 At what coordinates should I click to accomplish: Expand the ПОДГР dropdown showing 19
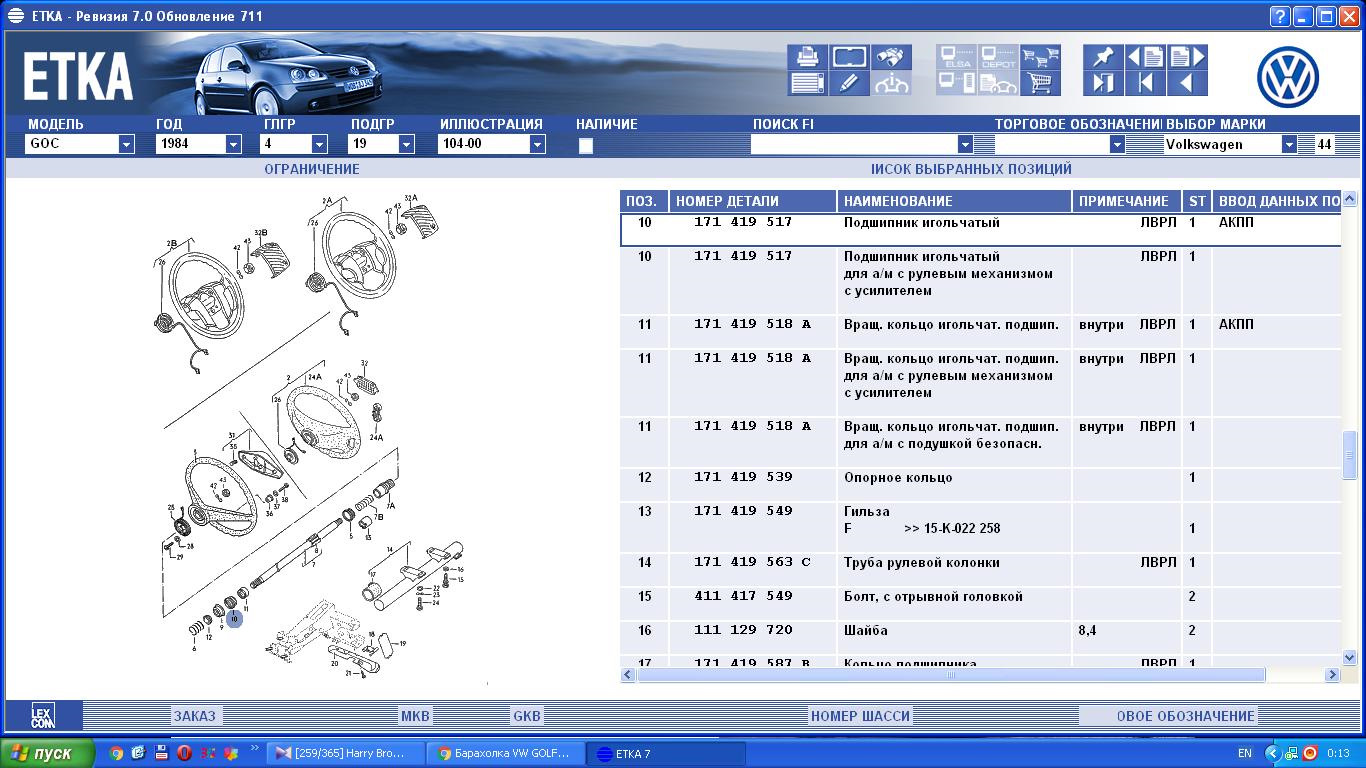[406, 144]
